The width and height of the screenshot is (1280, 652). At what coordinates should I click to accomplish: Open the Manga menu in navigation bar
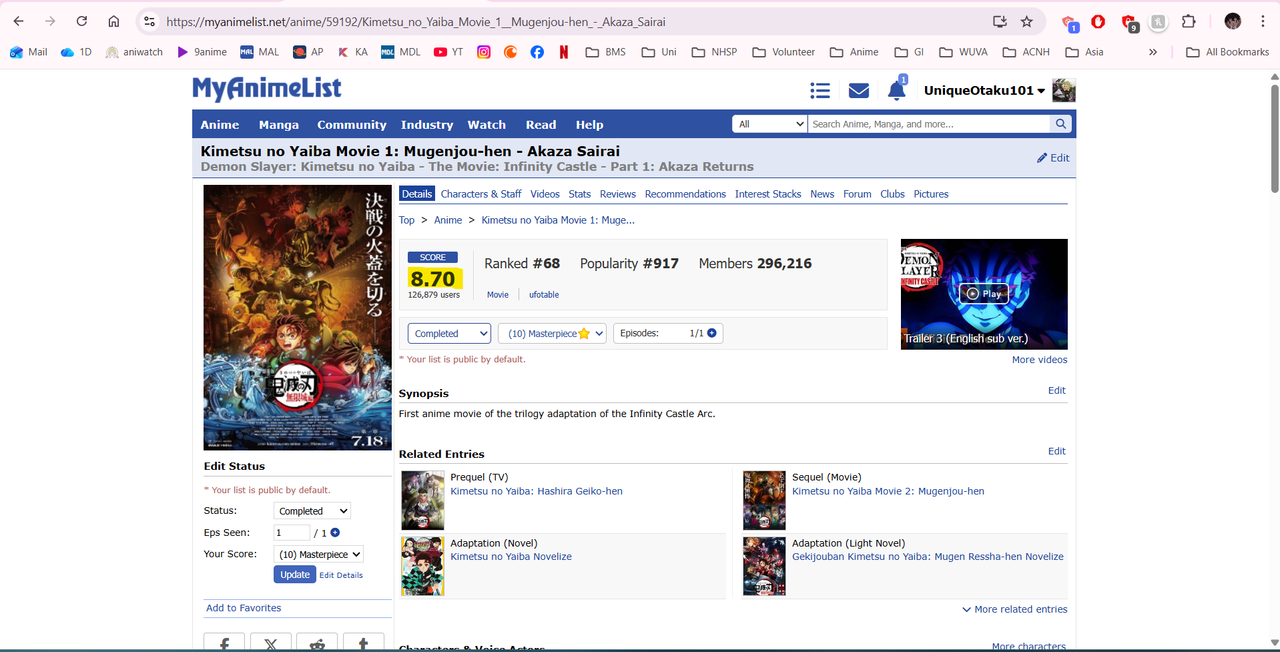[x=279, y=125]
